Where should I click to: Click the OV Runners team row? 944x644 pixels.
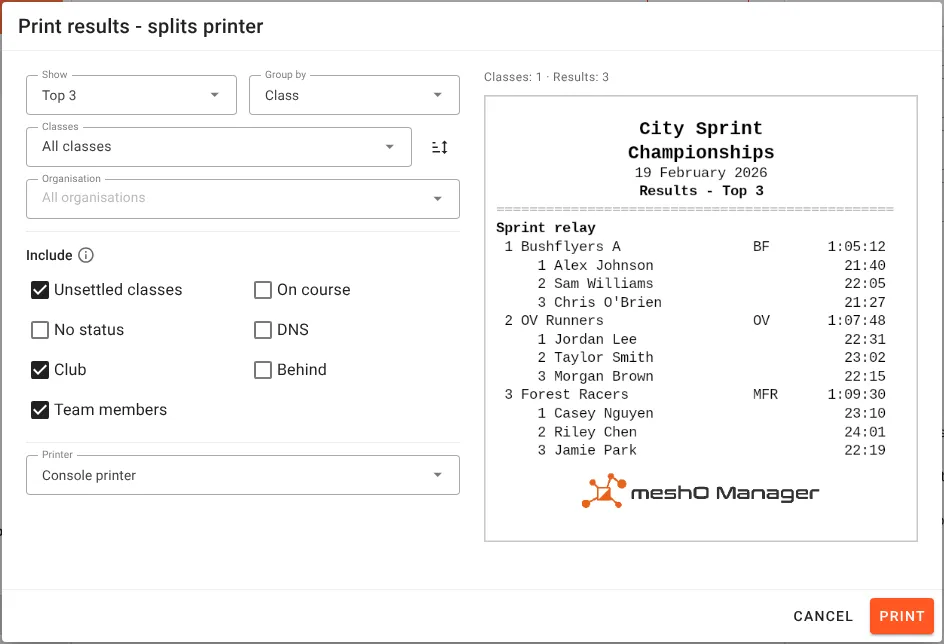tap(695, 320)
